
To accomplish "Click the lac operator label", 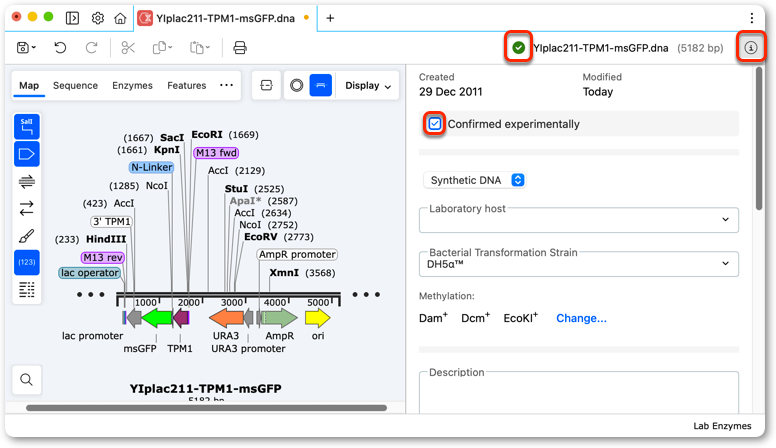I will click(90, 273).
